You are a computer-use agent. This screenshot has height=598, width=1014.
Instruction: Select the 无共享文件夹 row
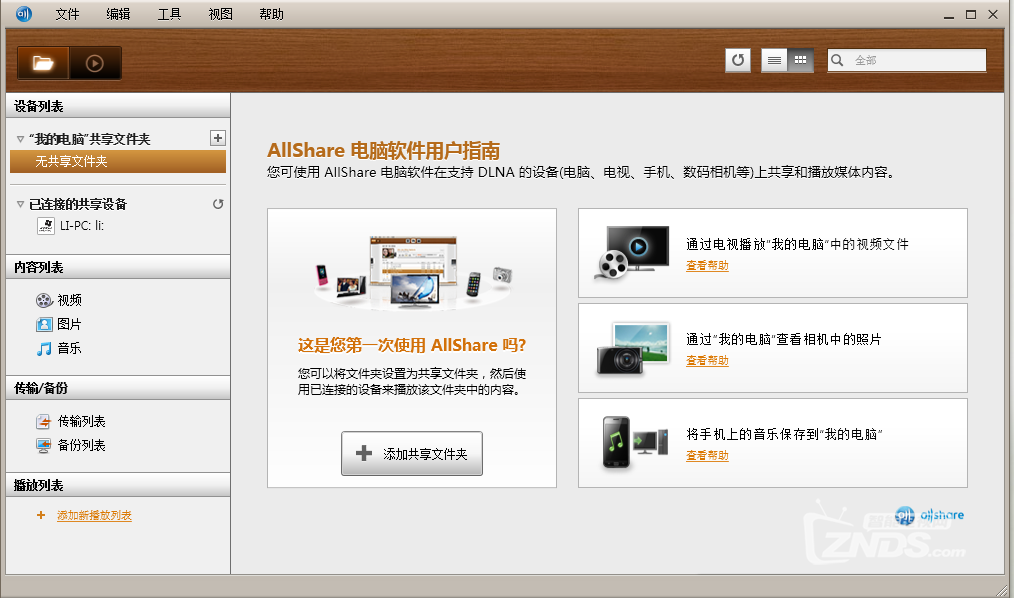(118, 162)
